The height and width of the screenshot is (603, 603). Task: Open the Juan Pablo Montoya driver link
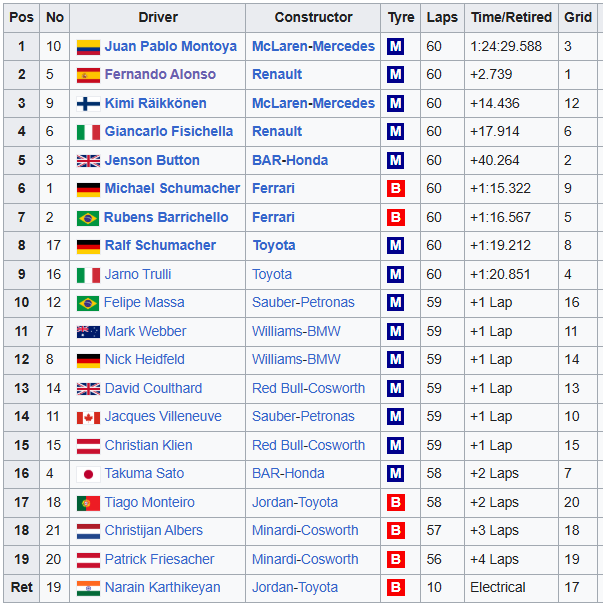click(x=171, y=47)
